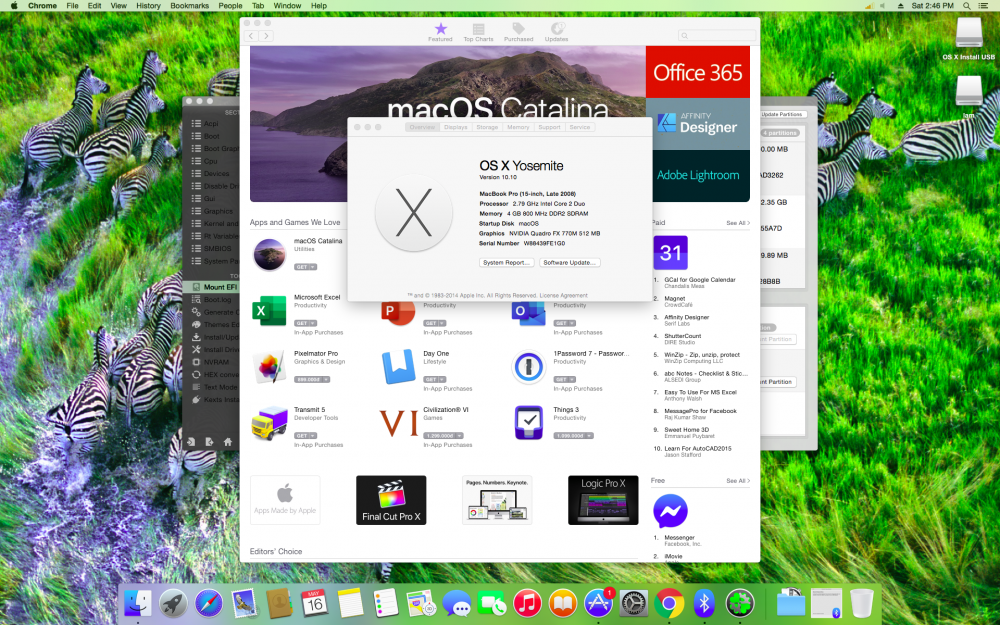This screenshot has width=1000, height=625.
Task: Switch to Storage tab in About window
Action: click(x=487, y=128)
